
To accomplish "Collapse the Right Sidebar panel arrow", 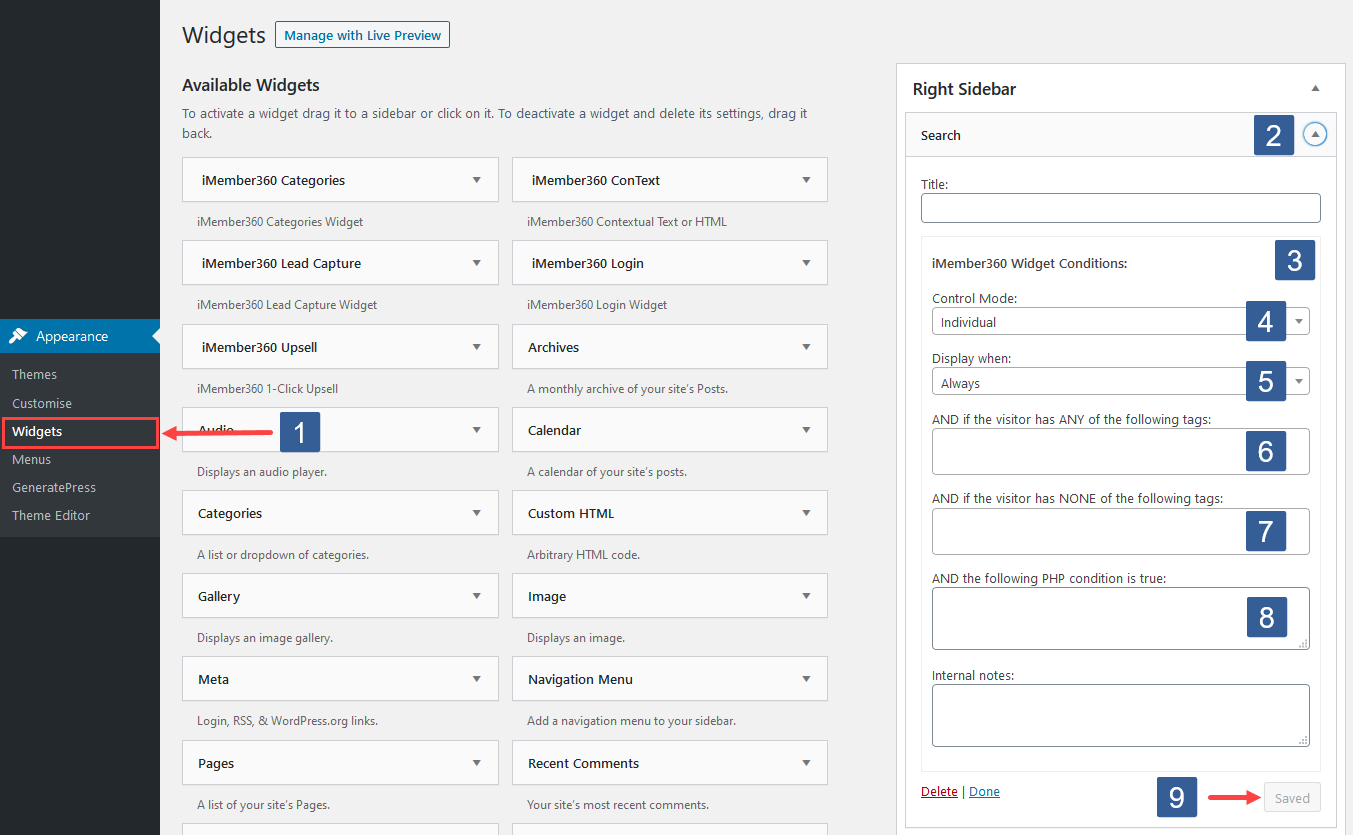I will tap(1315, 88).
